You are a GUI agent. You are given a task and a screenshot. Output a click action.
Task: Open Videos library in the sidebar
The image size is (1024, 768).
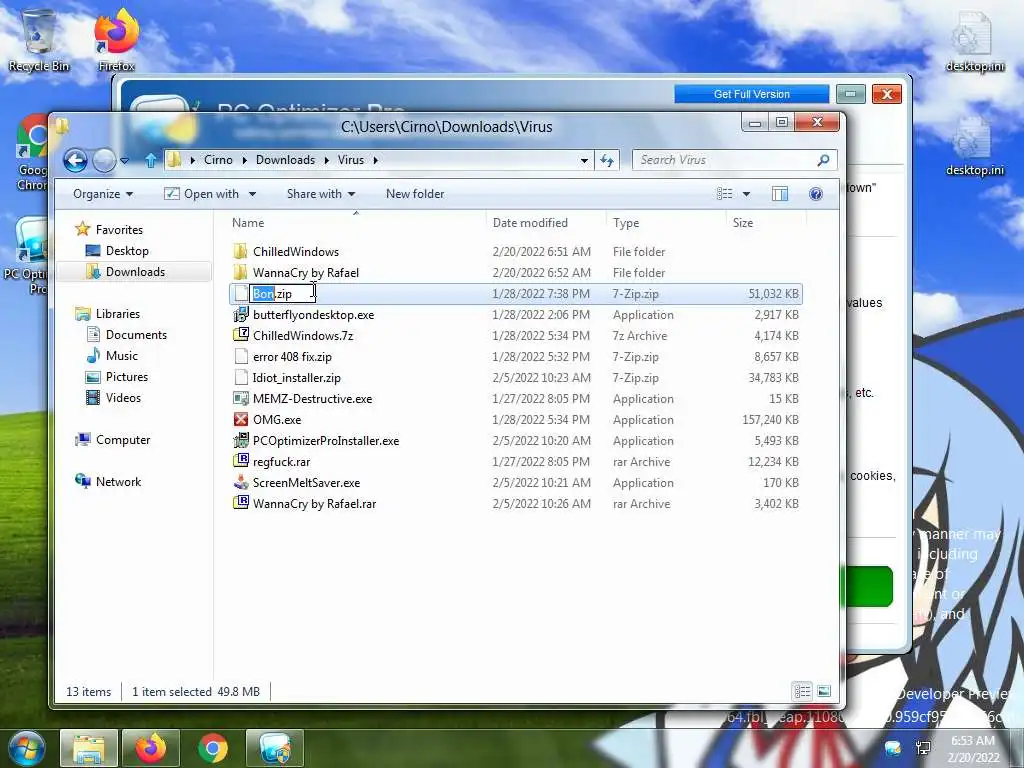114,398
